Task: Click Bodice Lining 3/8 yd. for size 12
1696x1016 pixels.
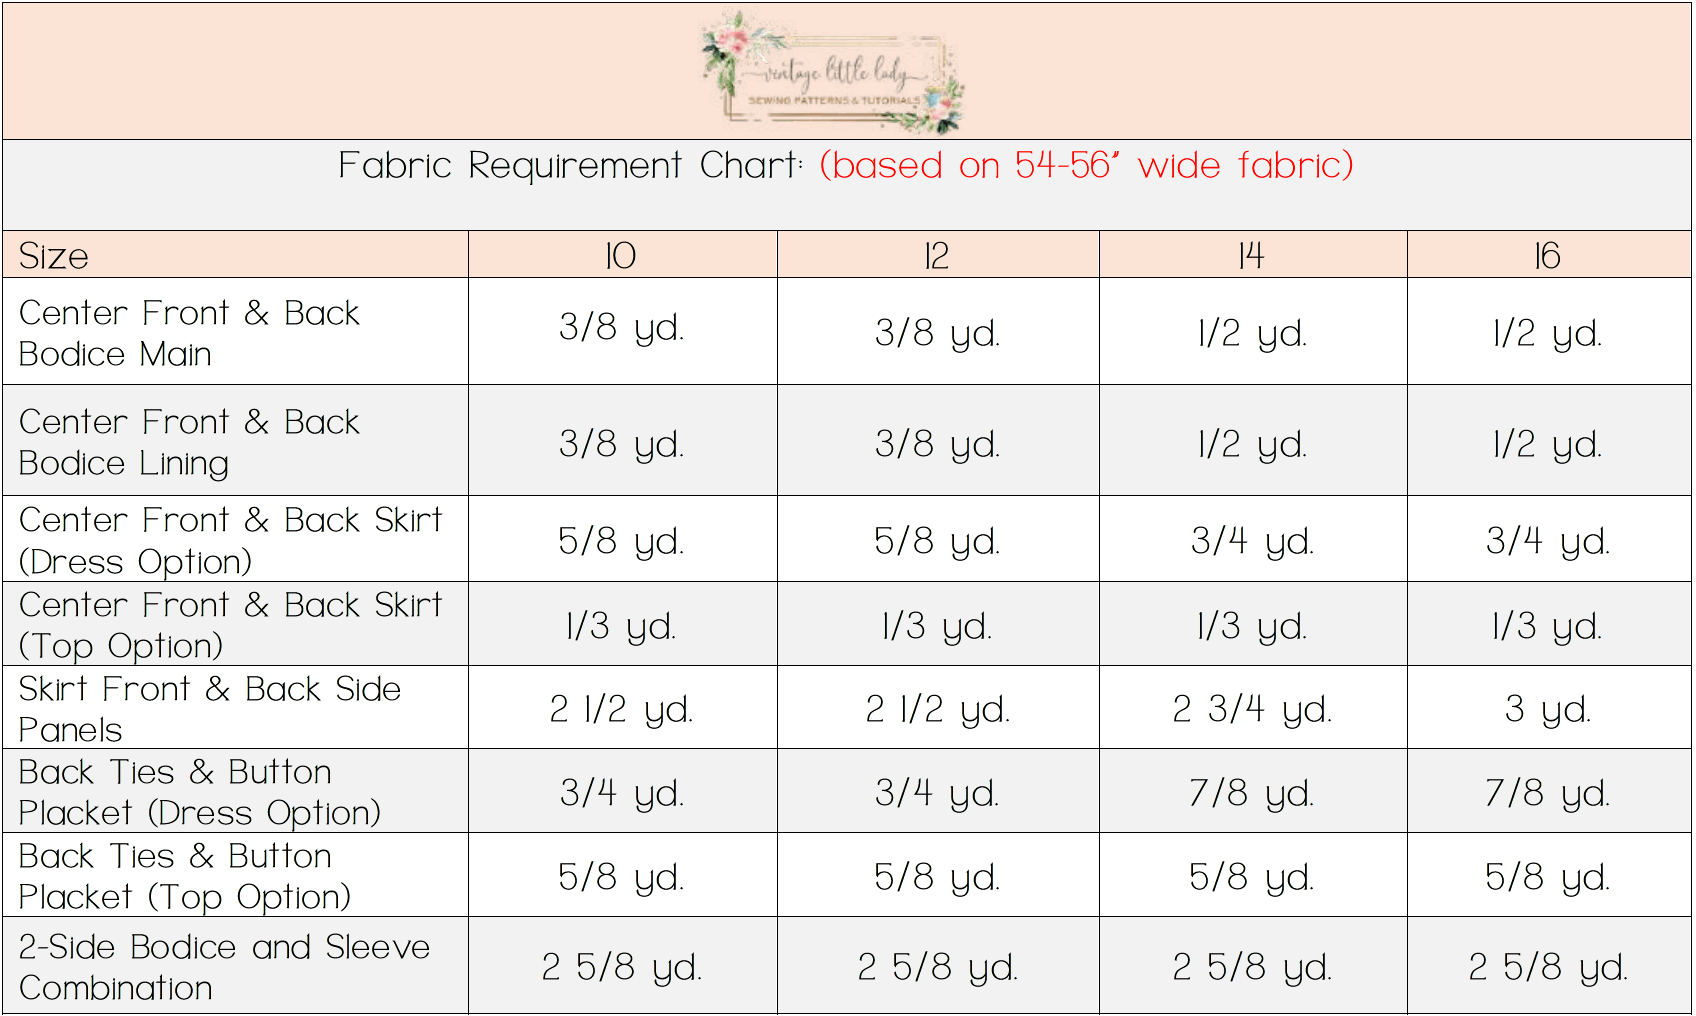Action: coord(937,444)
